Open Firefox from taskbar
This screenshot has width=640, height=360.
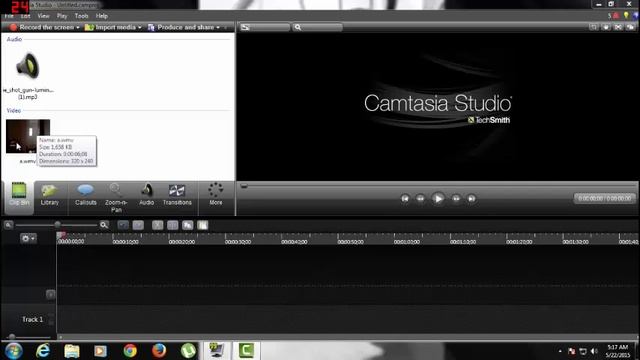(x=159, y=351)
